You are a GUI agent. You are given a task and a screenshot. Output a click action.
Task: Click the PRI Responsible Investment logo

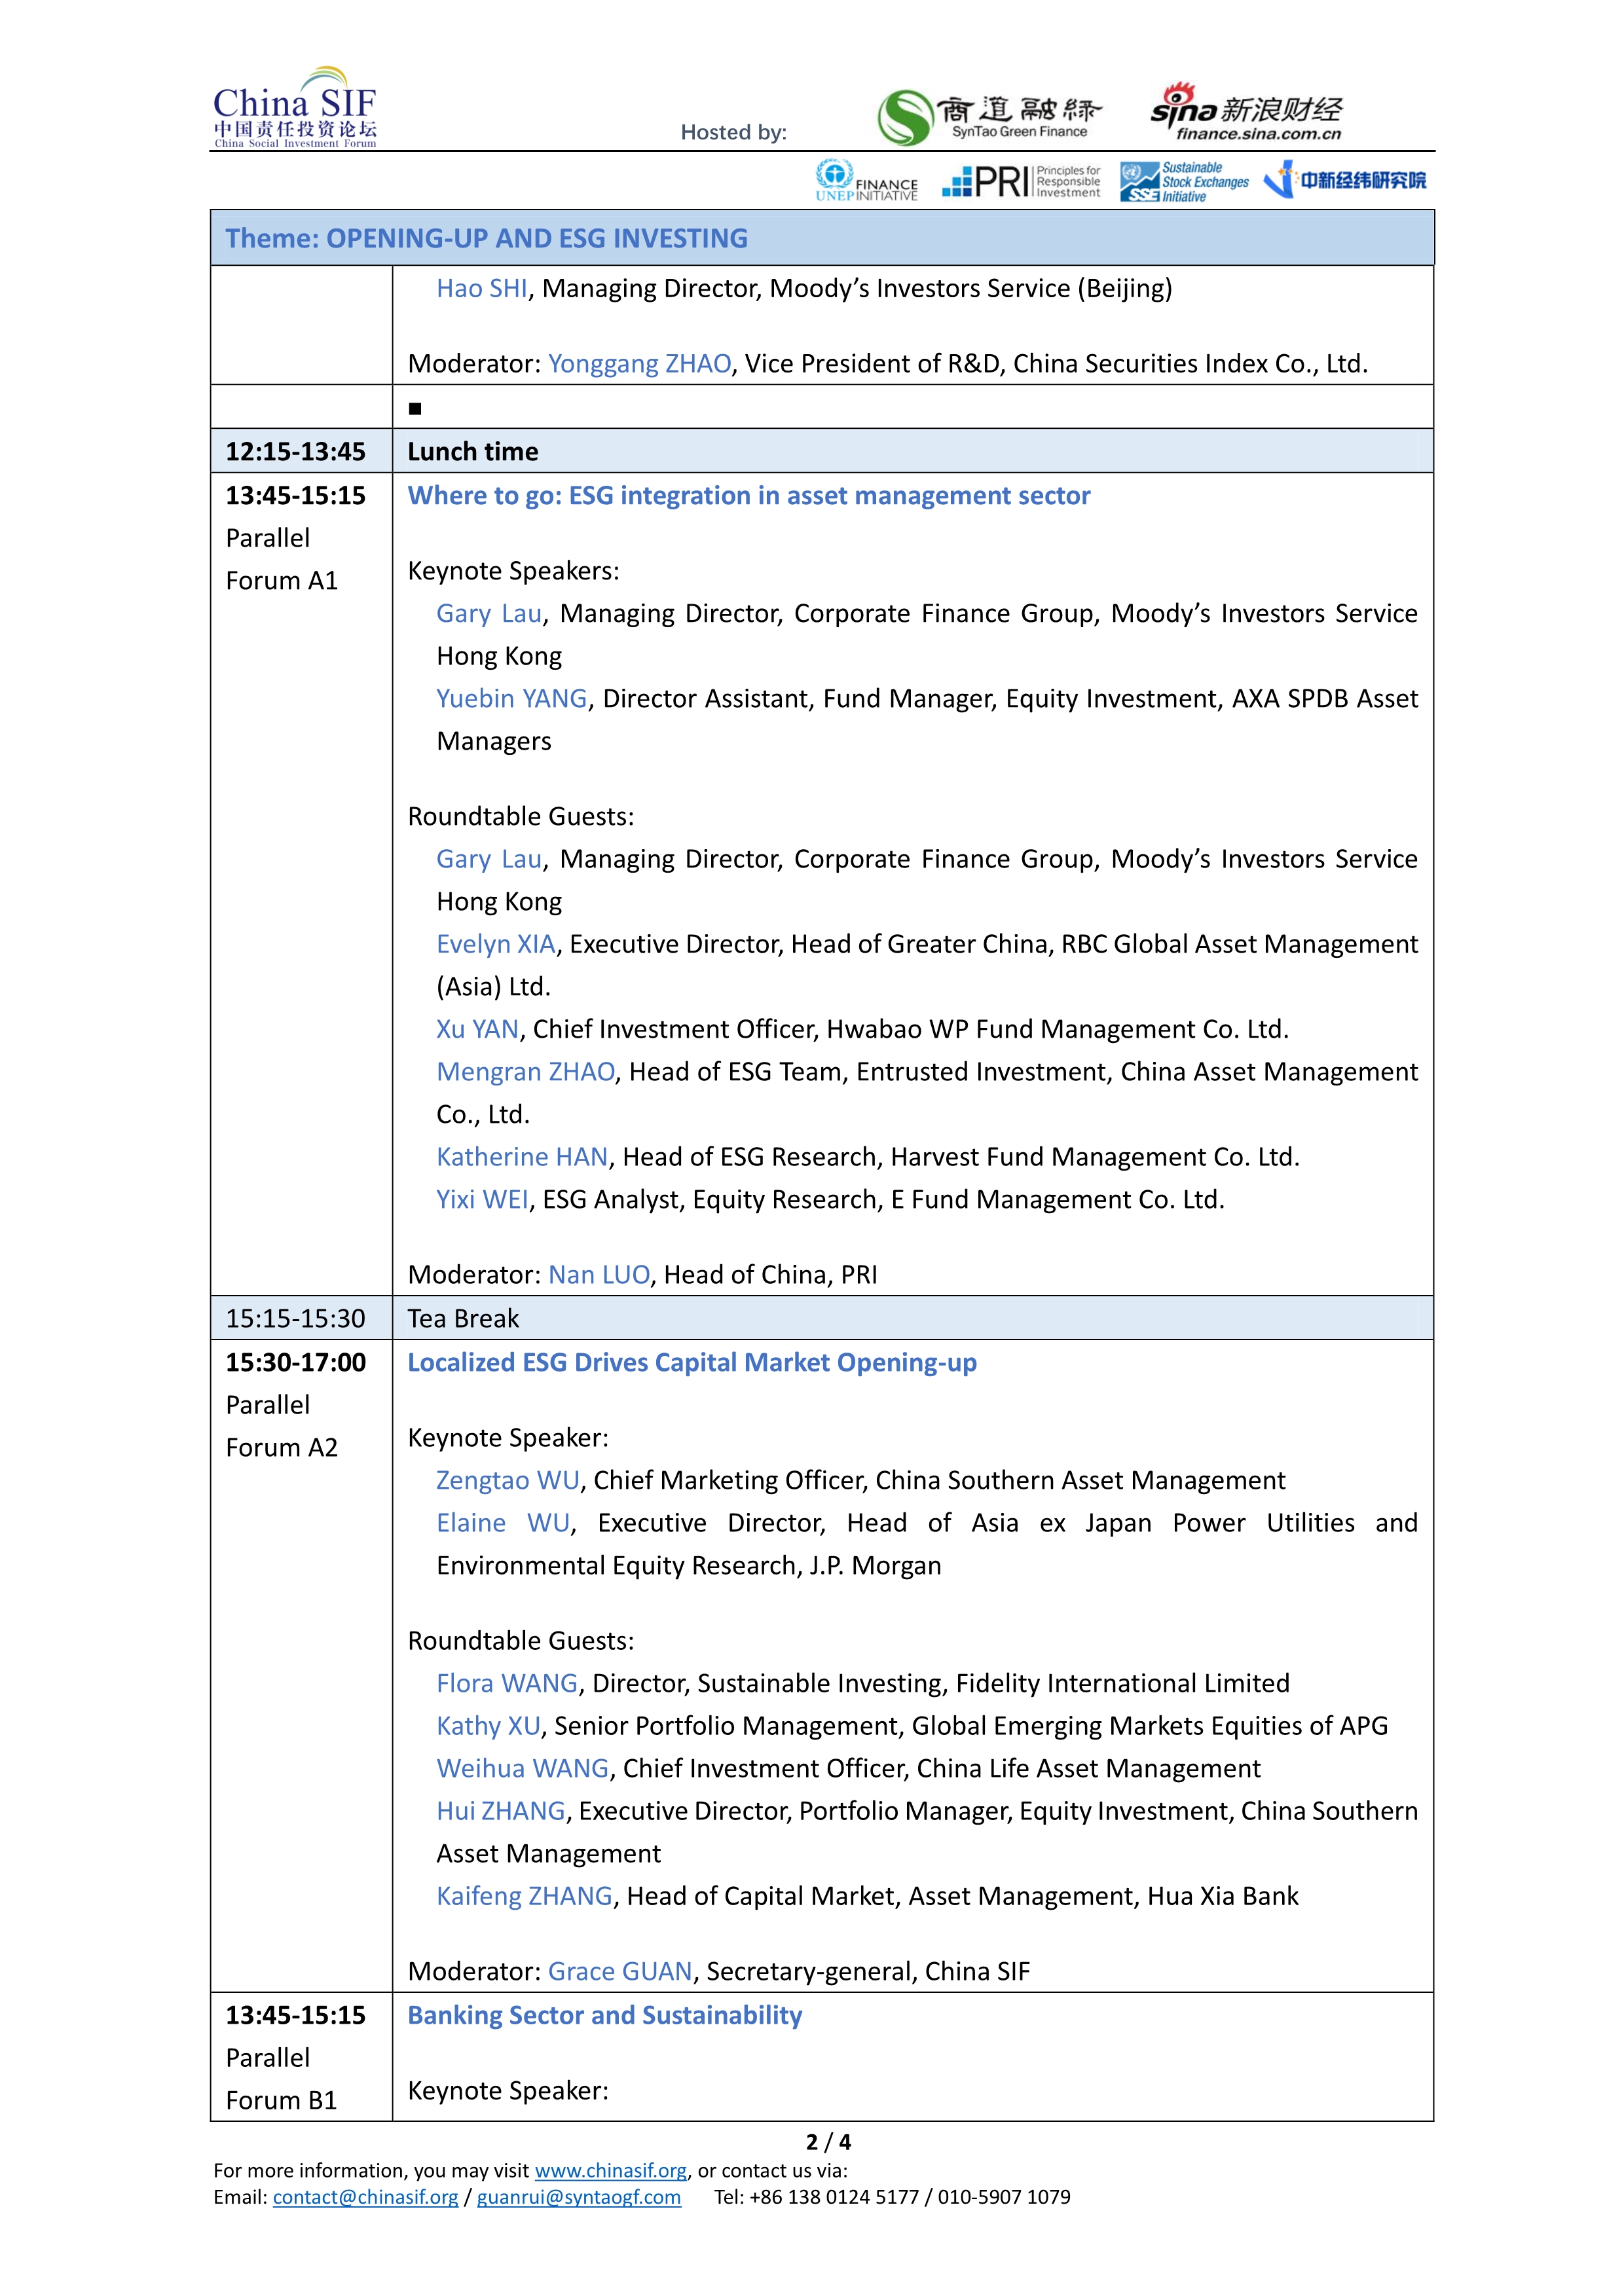point(1021,182)
